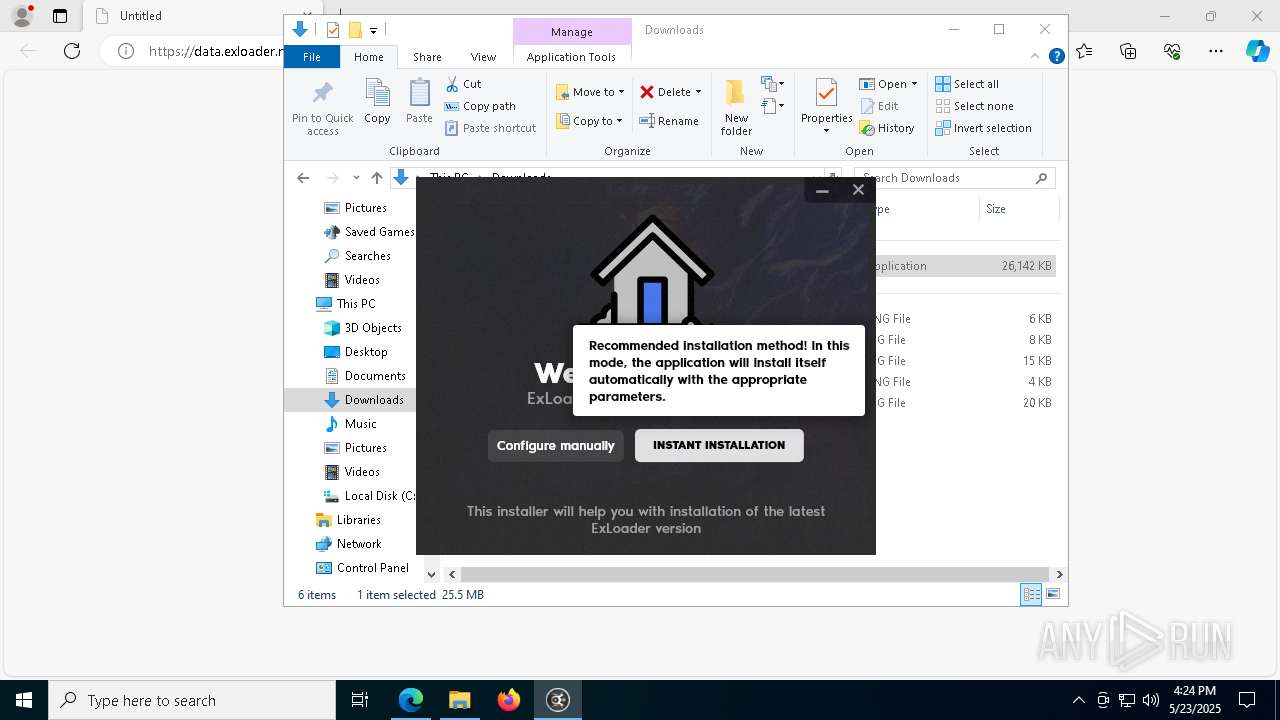Image resolution: width=1280 pixels, height=720 pixels.
Task: Open the Recent locations dropdown chevron
Action: point(356,178)
